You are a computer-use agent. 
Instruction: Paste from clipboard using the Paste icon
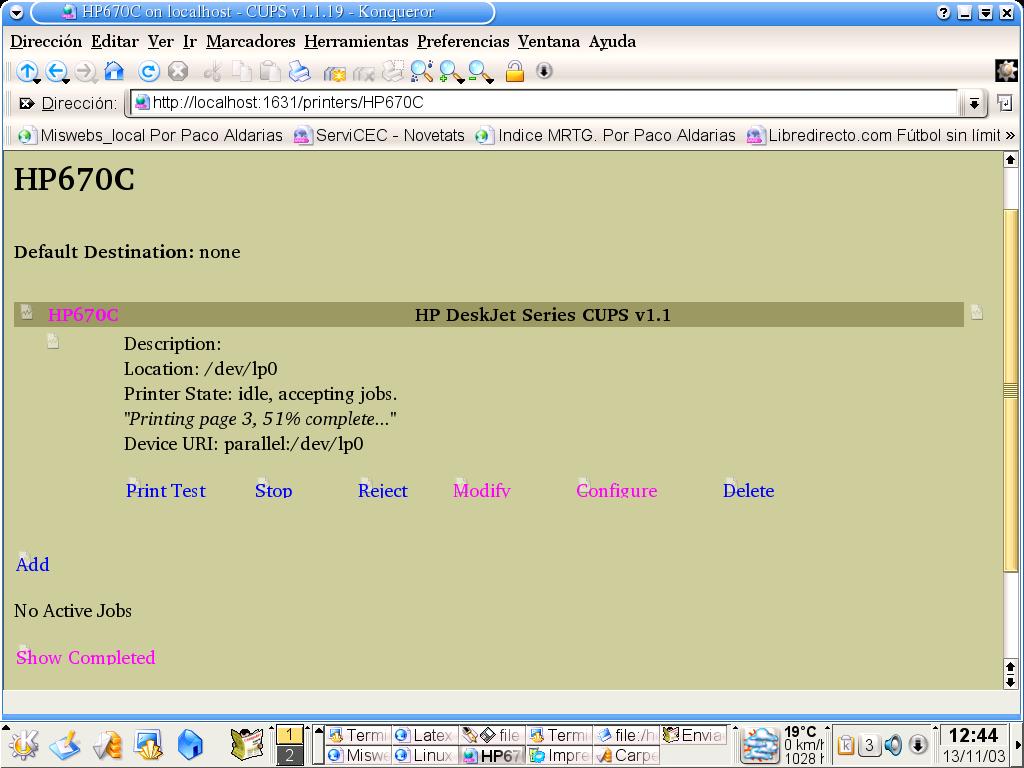270,71
